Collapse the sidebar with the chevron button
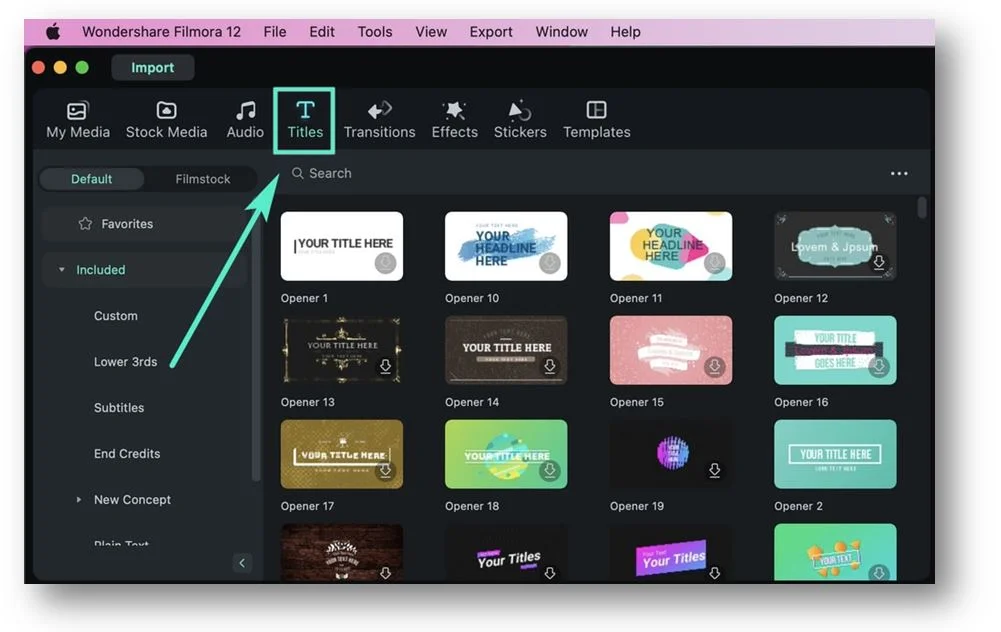1001x632 pixels. point(242,562)
